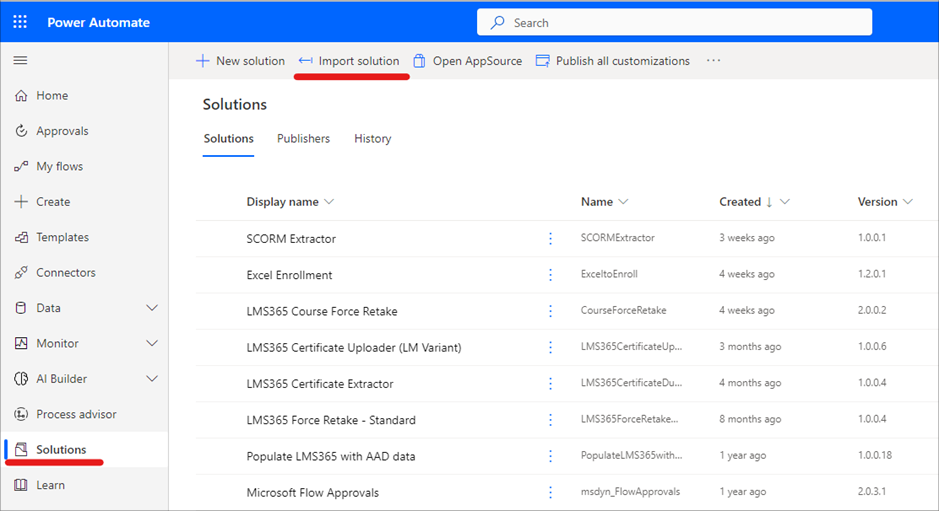The image size is (939, 511).
Task: Click the Home icon in sidebar
Action: (x=21, y=96)
